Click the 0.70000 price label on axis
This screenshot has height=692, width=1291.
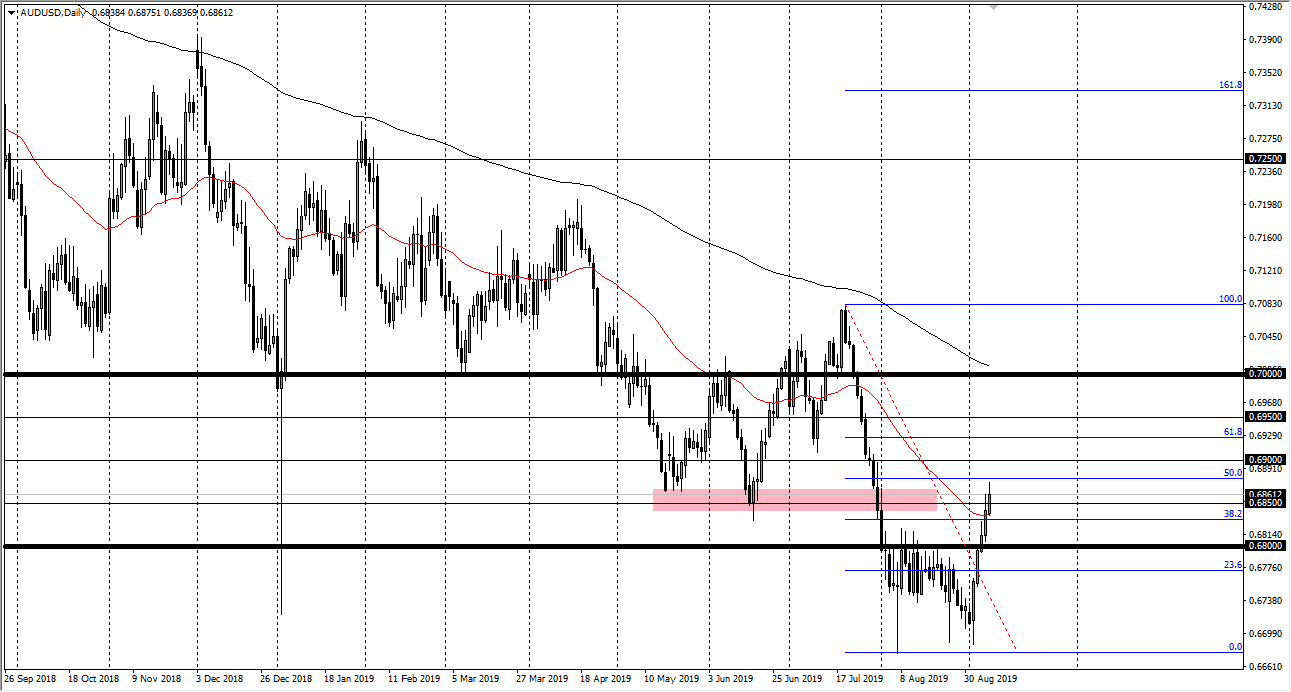[x=1264, y=374]
